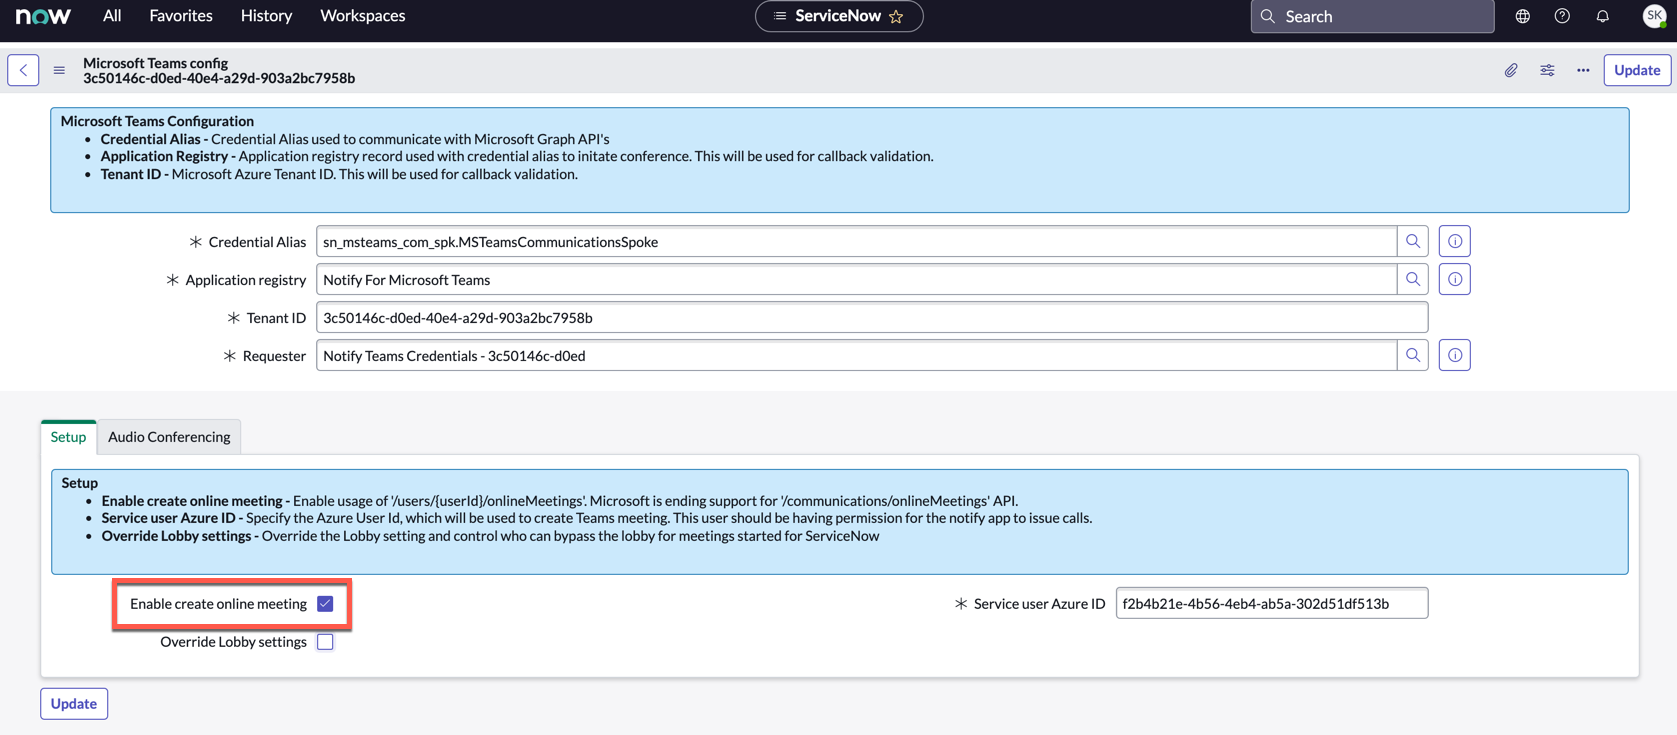Check the Override Lobby settings checkbox
Image resolution: width=1677 pixels, height=735 pixels.
click(325, 642)
